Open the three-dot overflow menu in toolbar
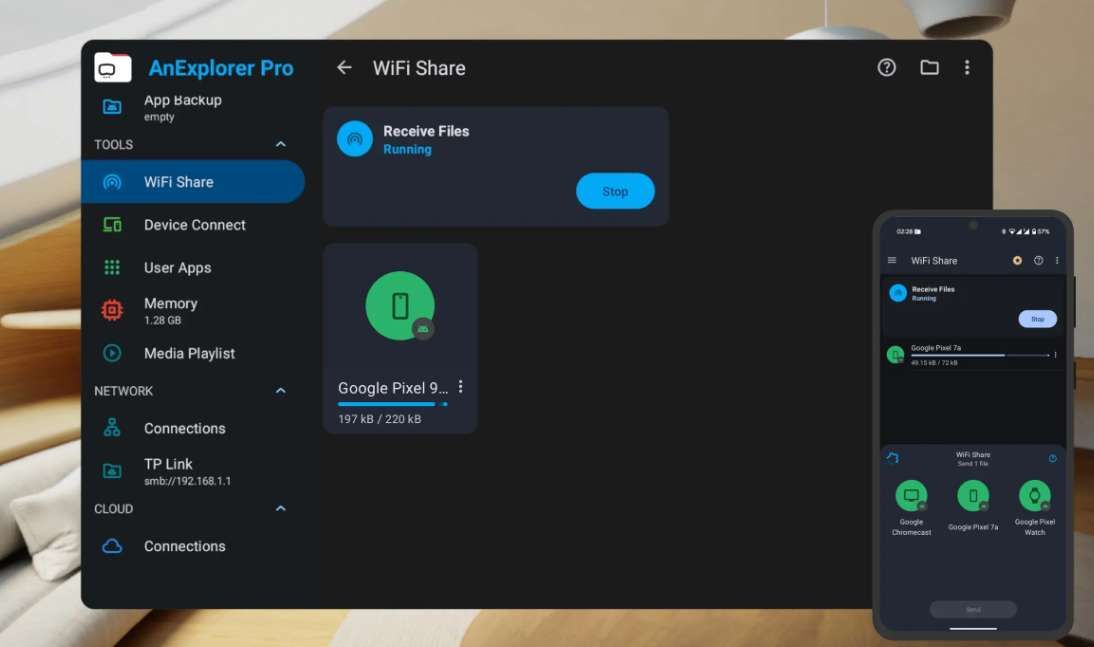Image resolution: width=1094 pixels, height=647 pixels. [x=966, y=68]
